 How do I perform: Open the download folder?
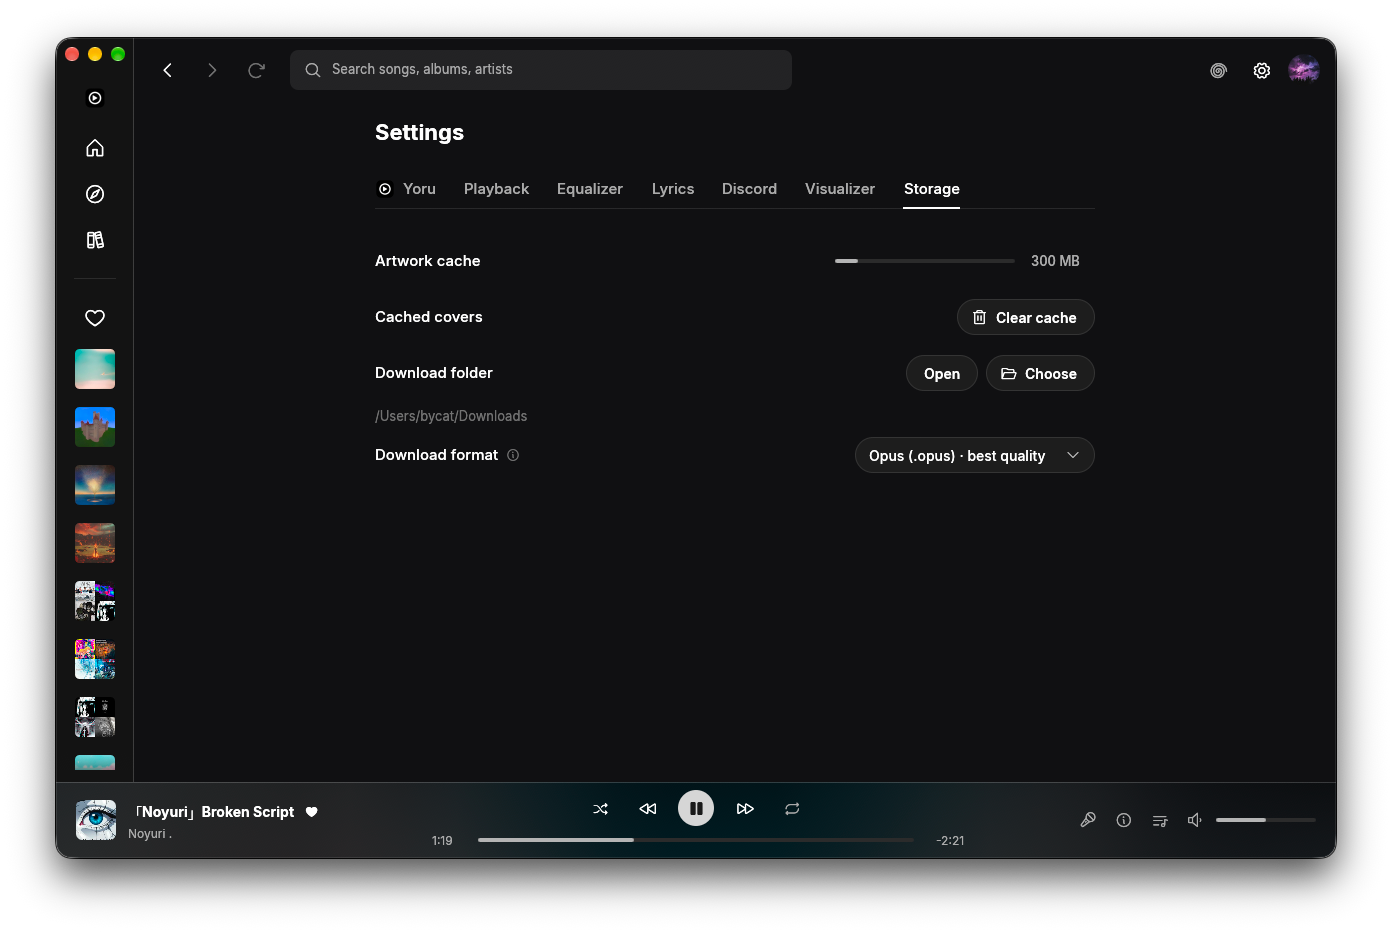point(942,373)
